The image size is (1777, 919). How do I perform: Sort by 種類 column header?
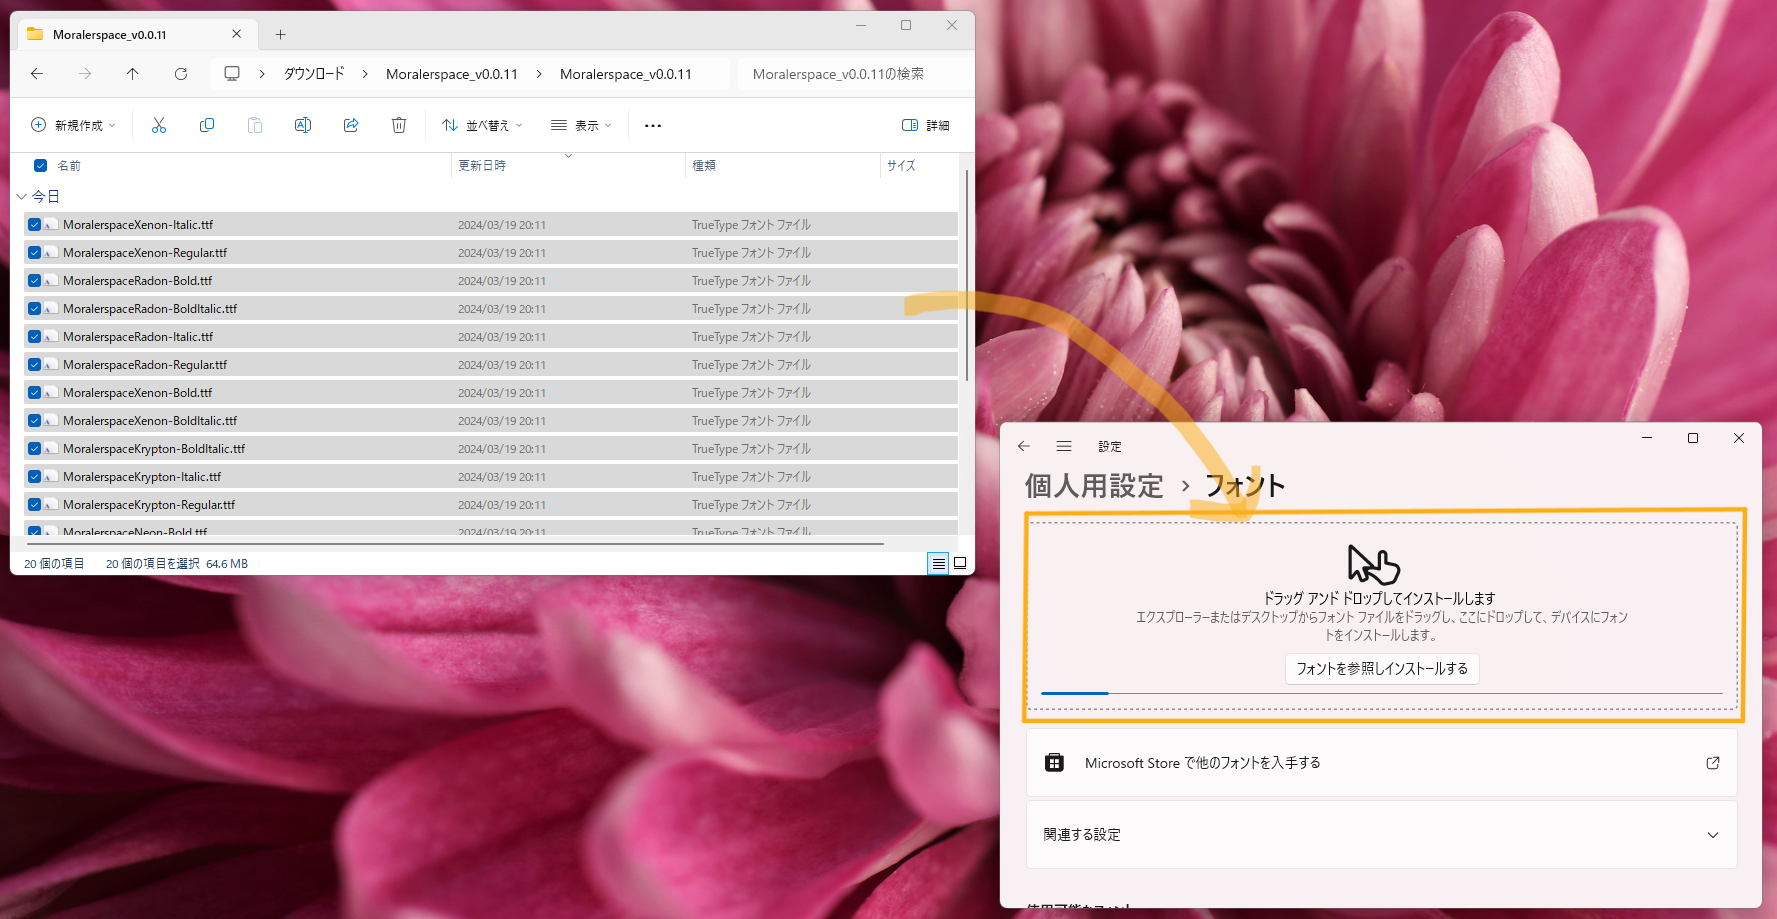click(704, 166)
